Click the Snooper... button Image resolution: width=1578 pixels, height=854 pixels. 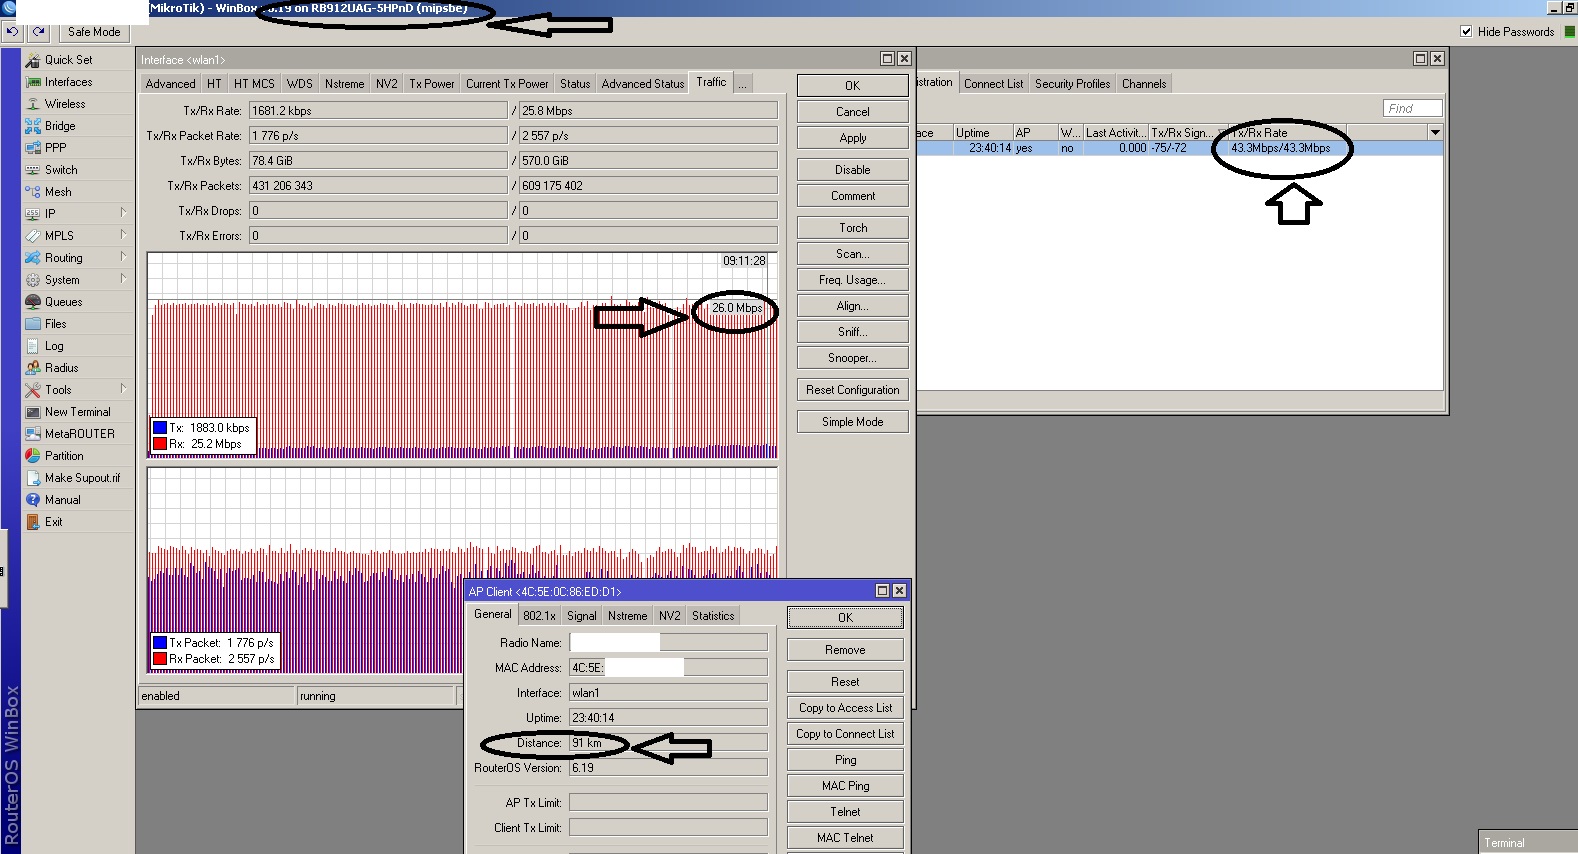point(852,358)
